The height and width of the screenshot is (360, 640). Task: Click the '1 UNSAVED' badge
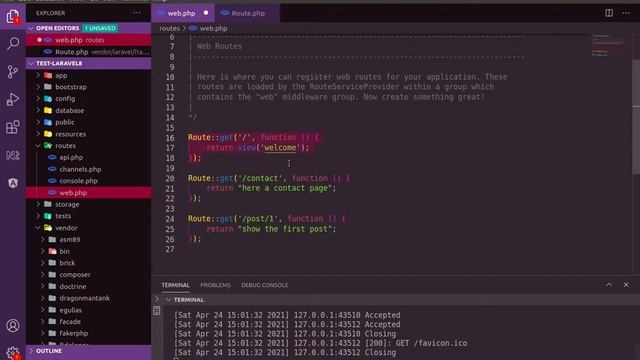[100, 28]
